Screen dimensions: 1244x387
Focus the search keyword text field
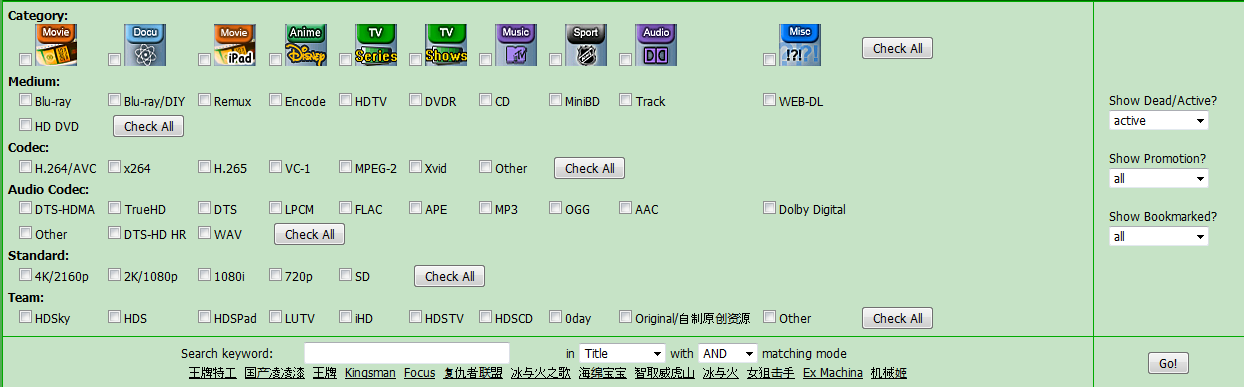(x=407, y=353)
